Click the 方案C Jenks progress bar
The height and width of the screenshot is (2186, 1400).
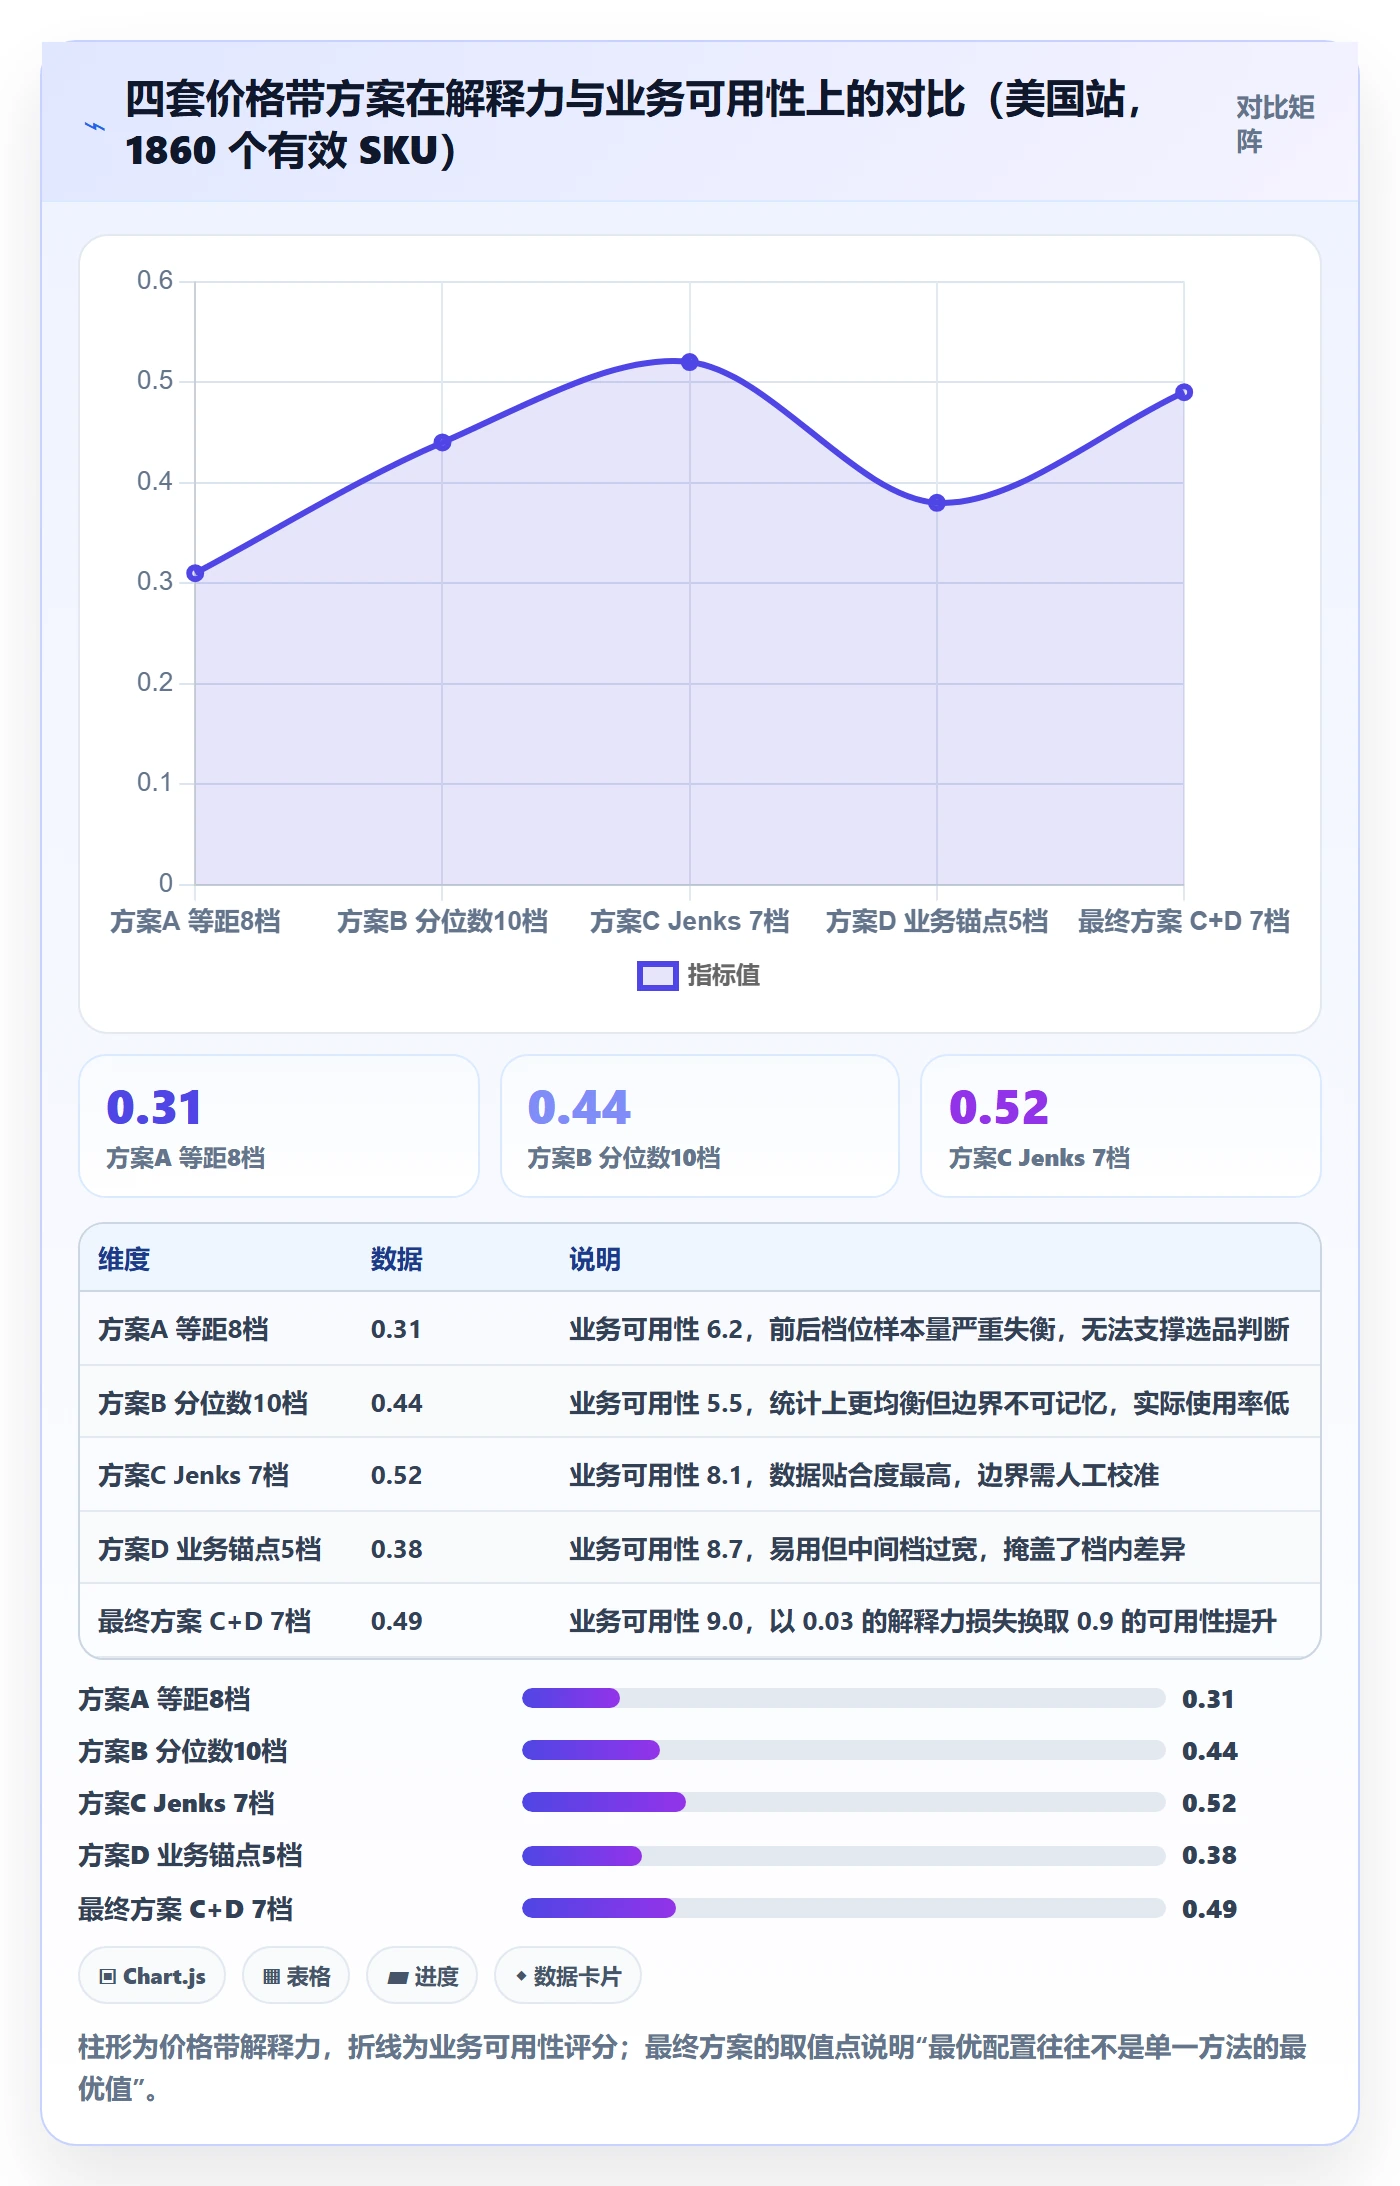pyautogui.click(x=844, y=1802)
